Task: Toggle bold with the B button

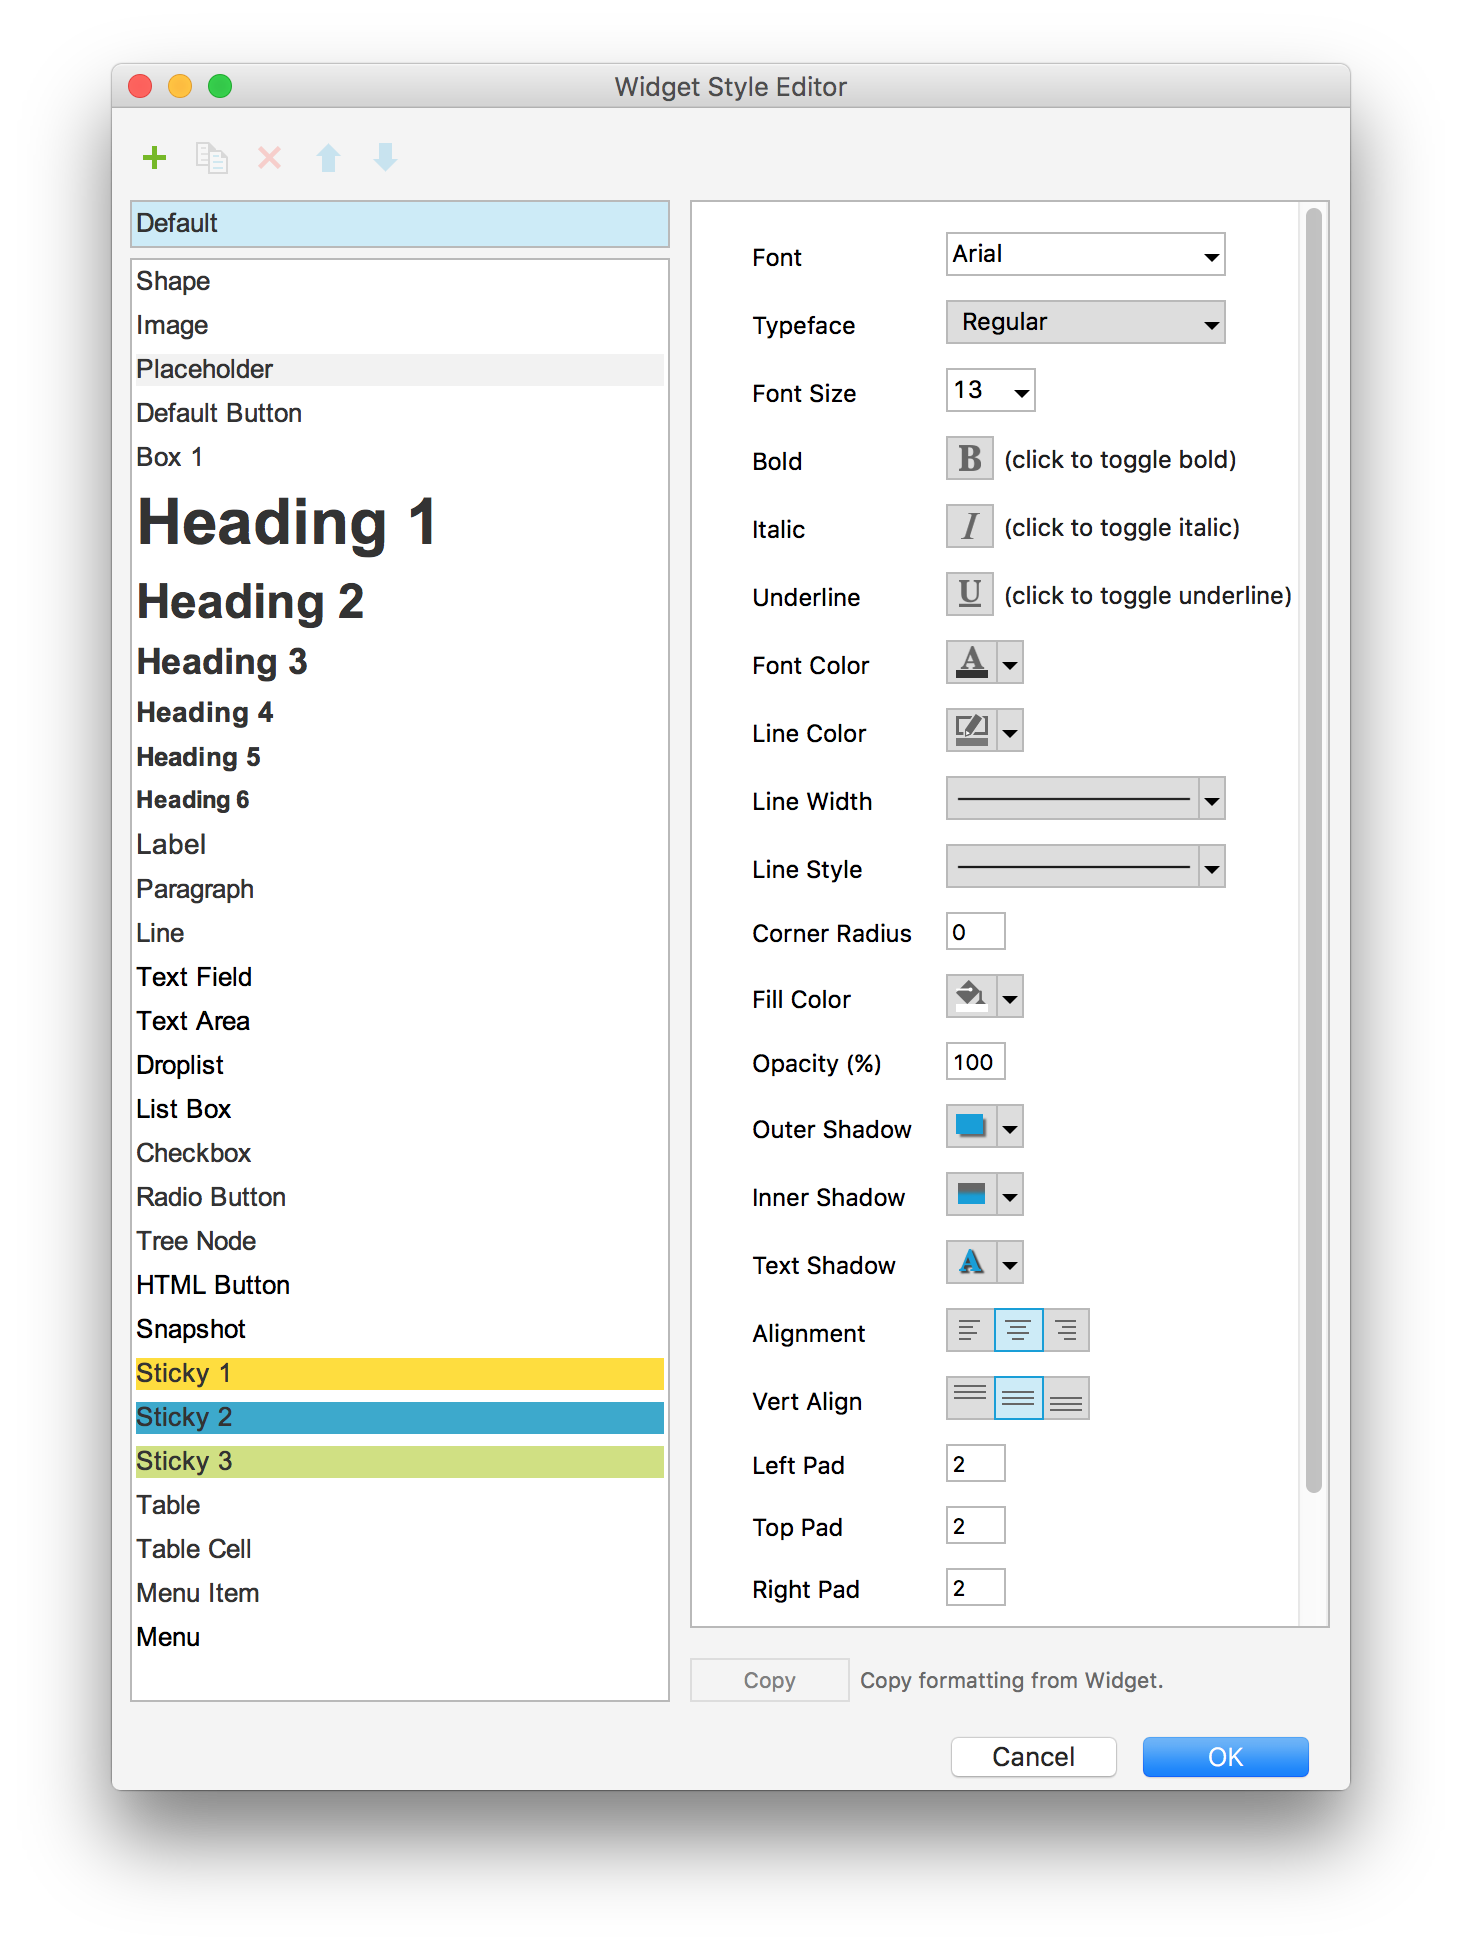Action: pos(970,458)
